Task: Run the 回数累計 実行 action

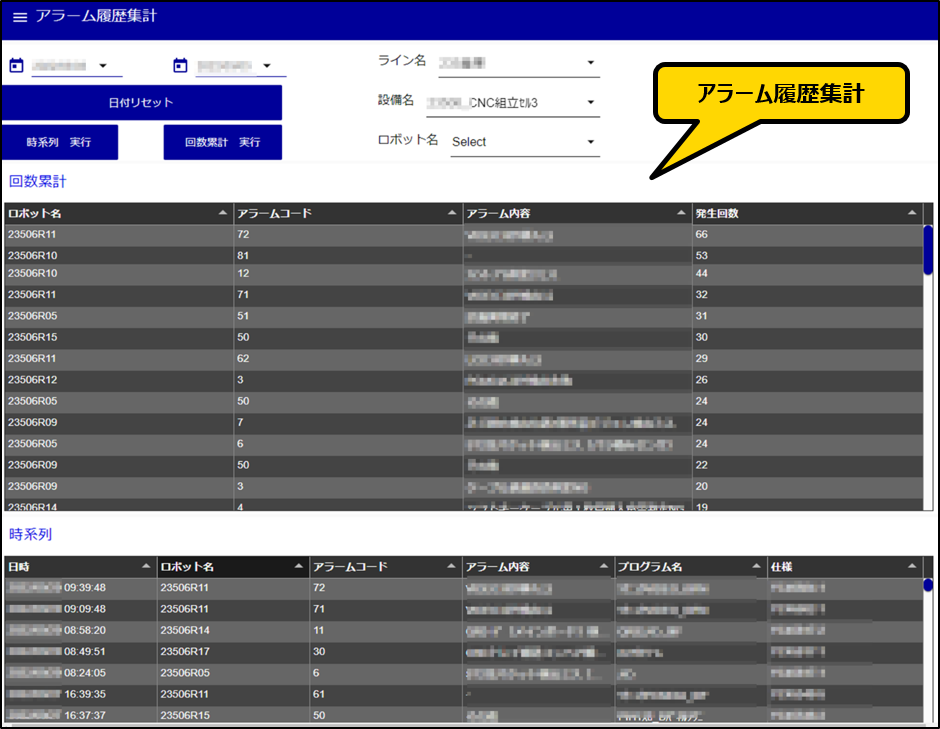Action: click(222, 142)
